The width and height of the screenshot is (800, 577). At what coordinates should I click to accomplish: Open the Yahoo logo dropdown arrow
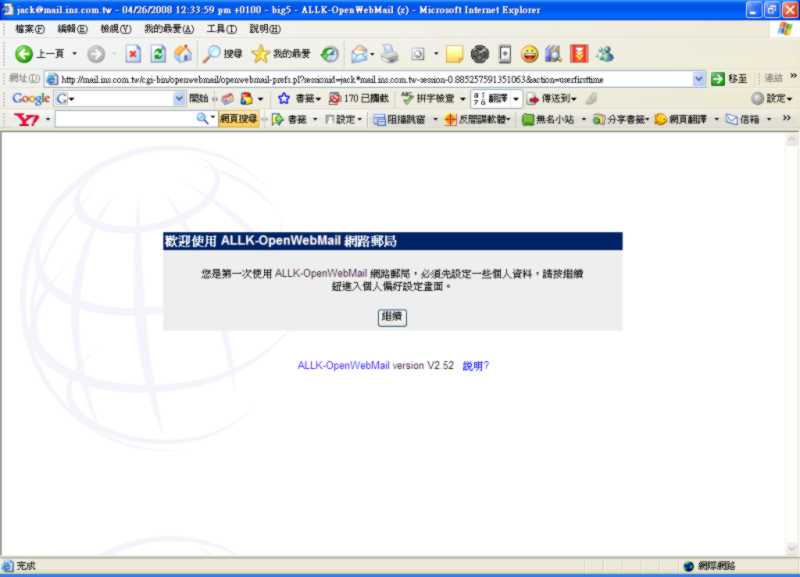47,119
